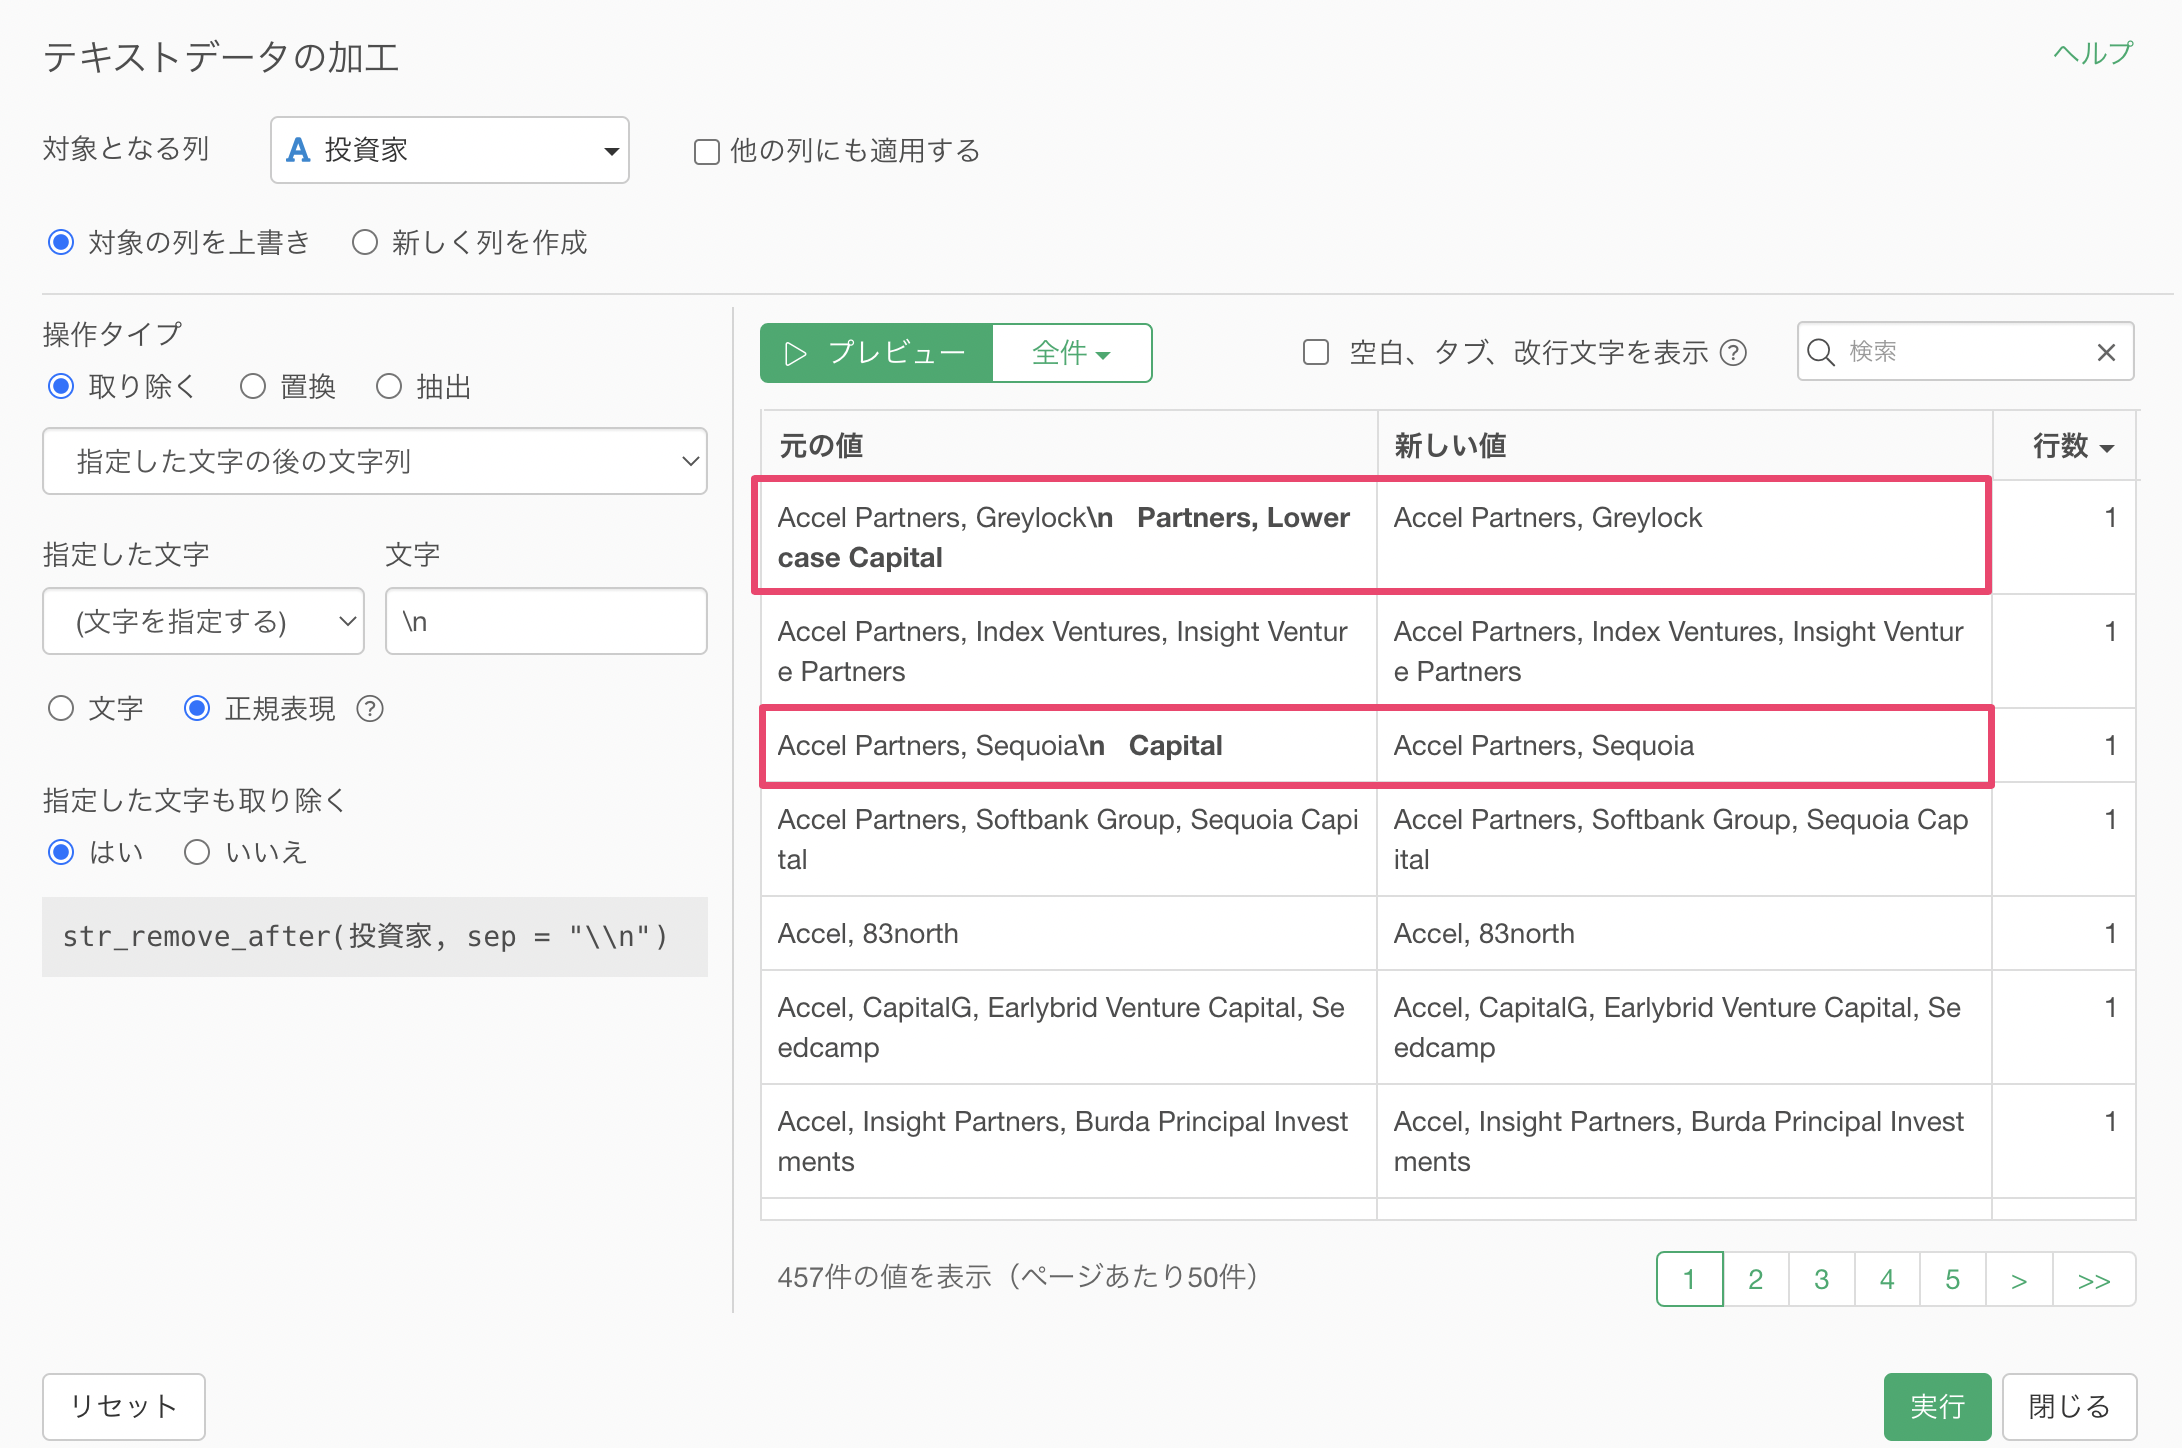
Task: Enable 他の列にも適用する checkbox
Action: (x=707, y=152)
